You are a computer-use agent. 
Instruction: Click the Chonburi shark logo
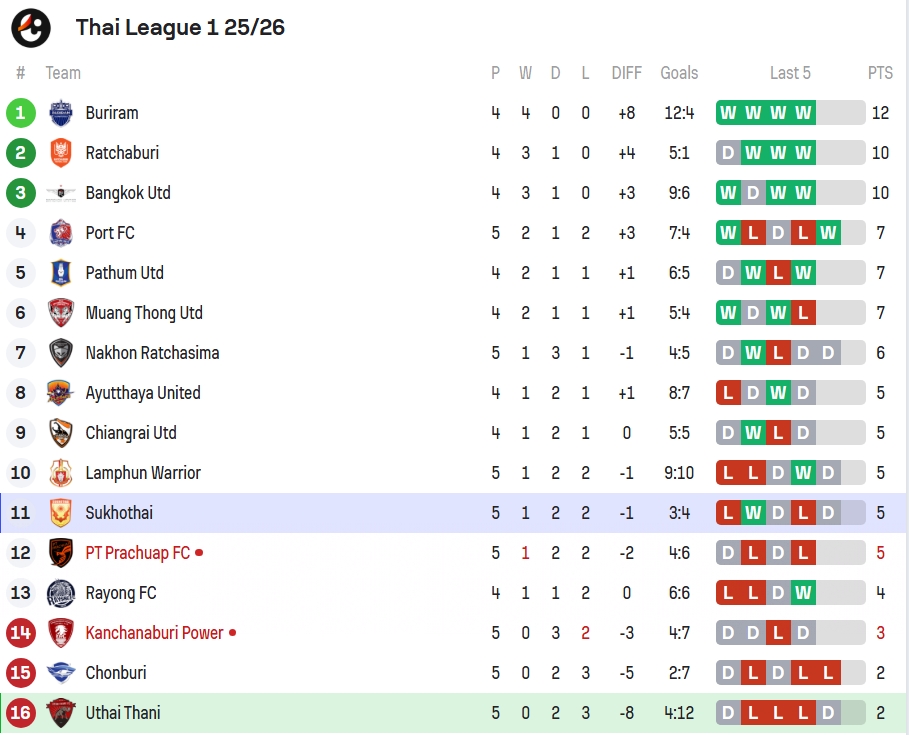coord(60,673)
